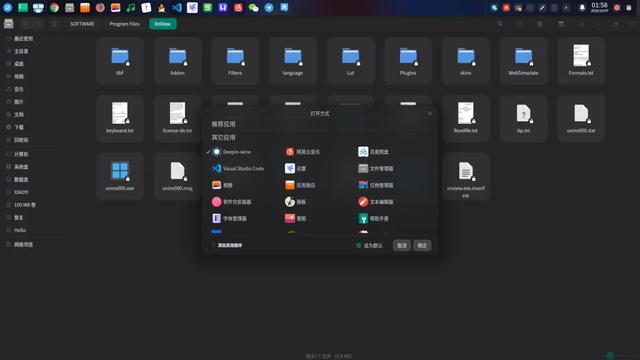This screenshot has width=640, height=360.
Task: Open Telegram from the dock
Action: point(269,7)
